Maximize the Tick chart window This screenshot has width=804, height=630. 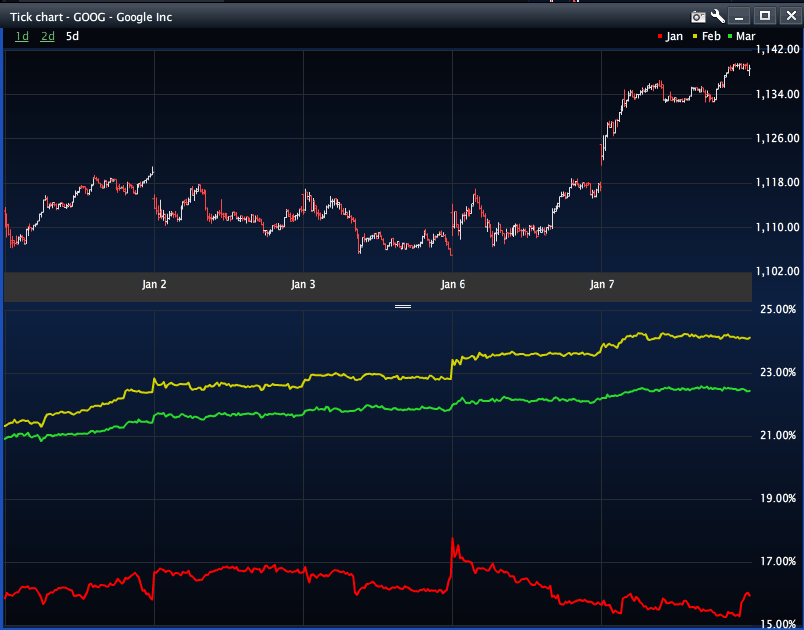(x=765, y=16)
